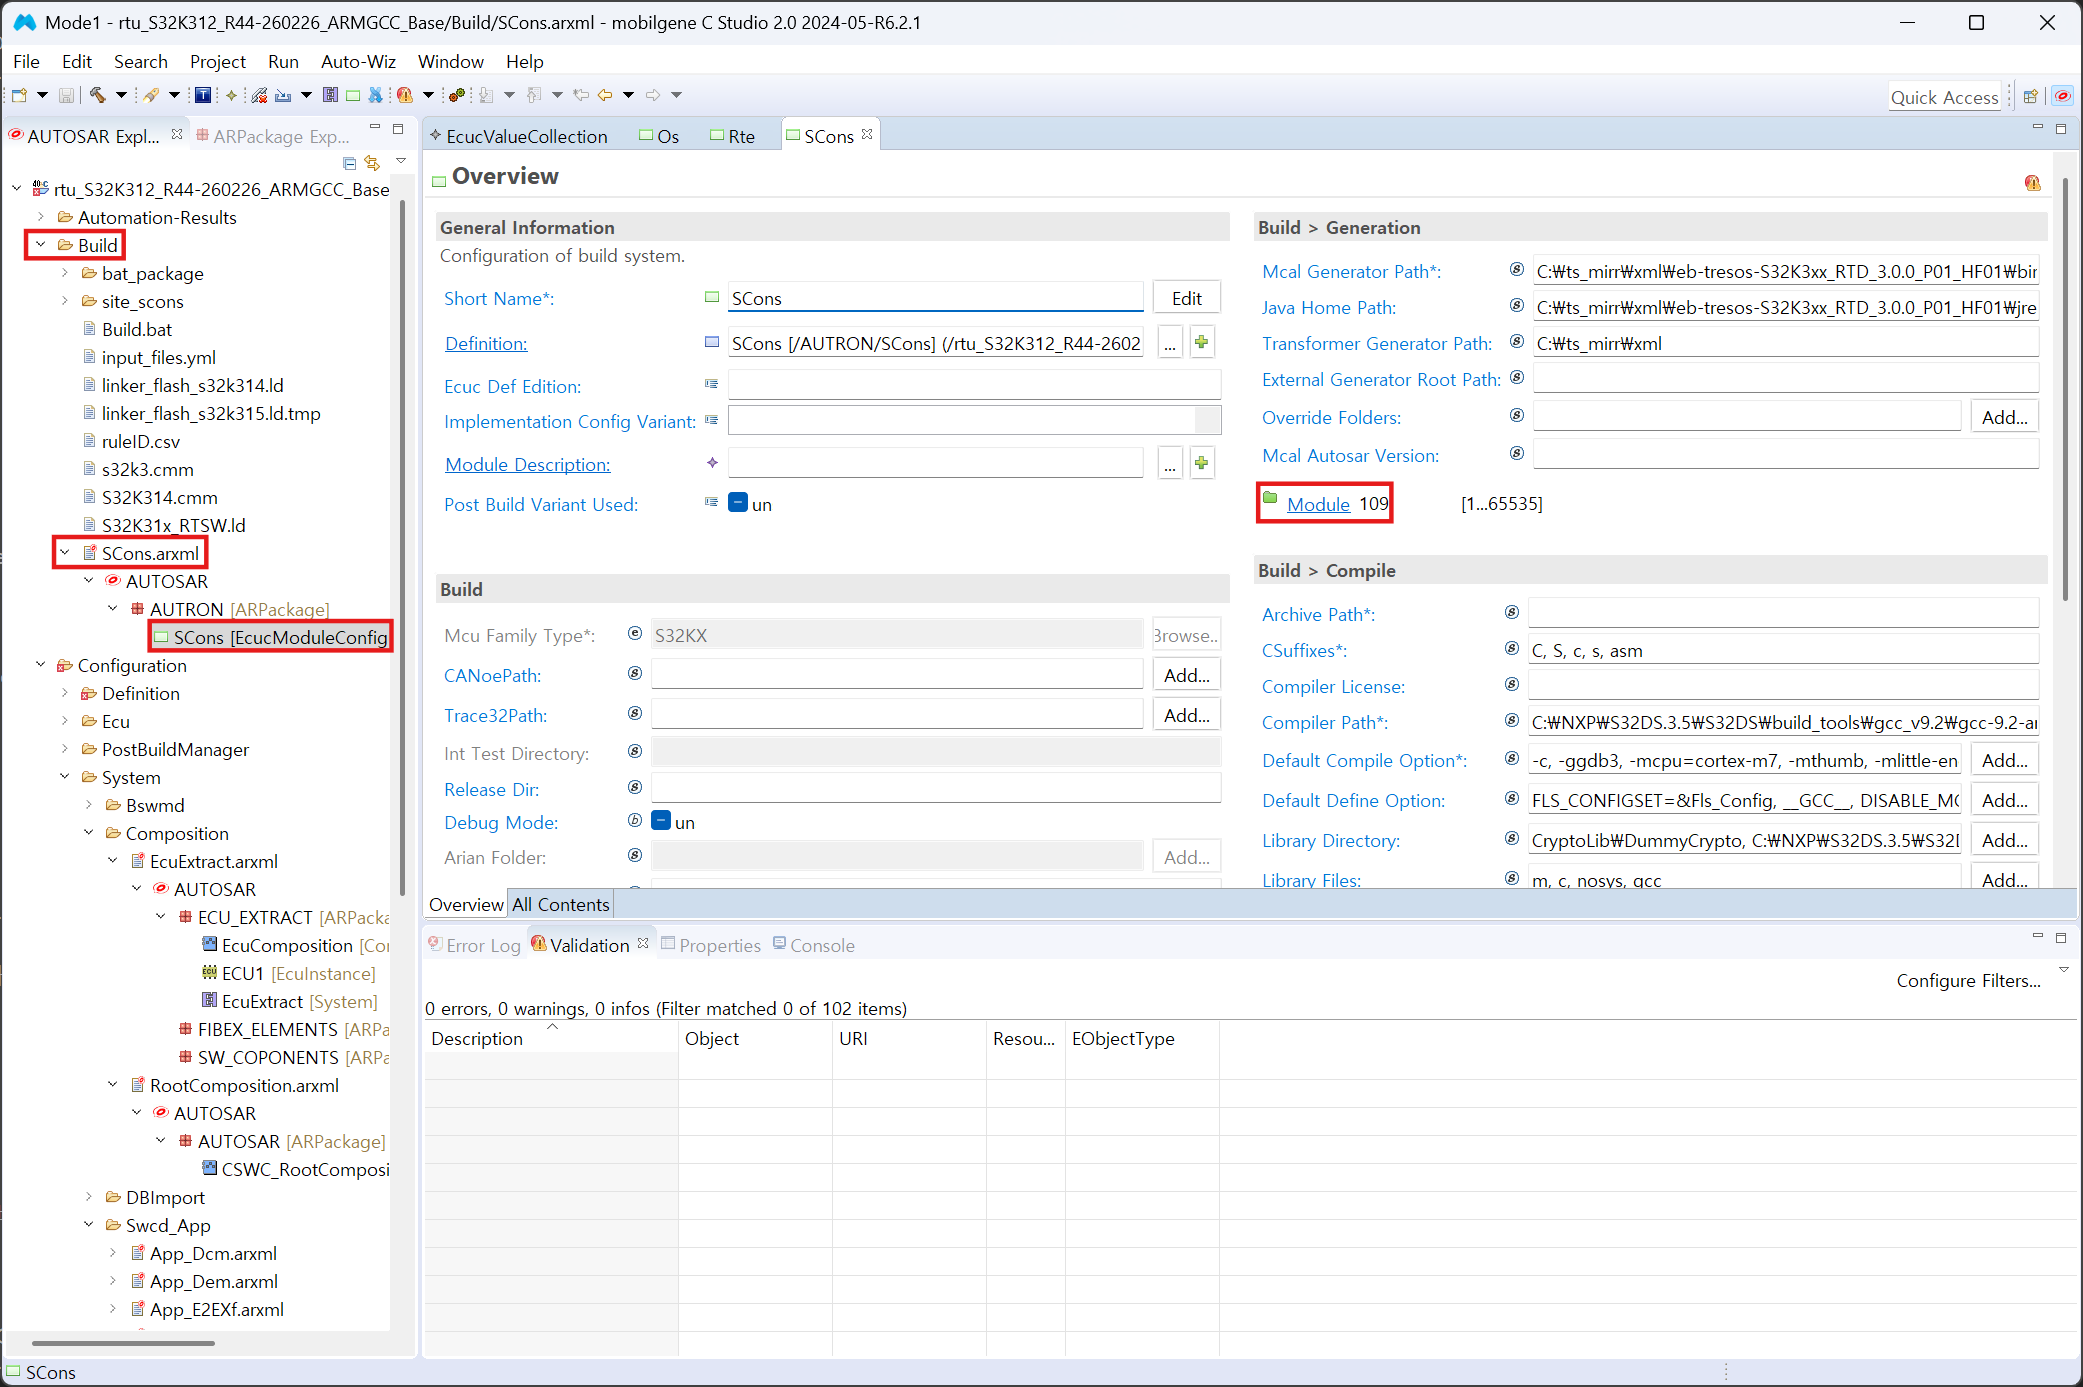Click the import arrow icon in toolbar
The width and height of the screenshot is (2083, 1387).
coord(283,95)
